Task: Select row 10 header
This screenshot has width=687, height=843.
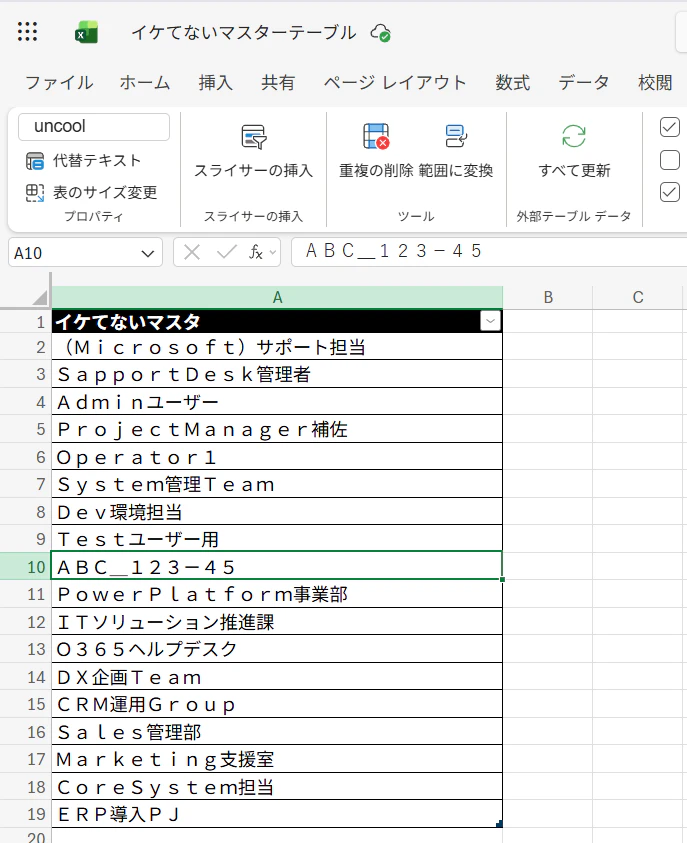Action: (25, 567)
